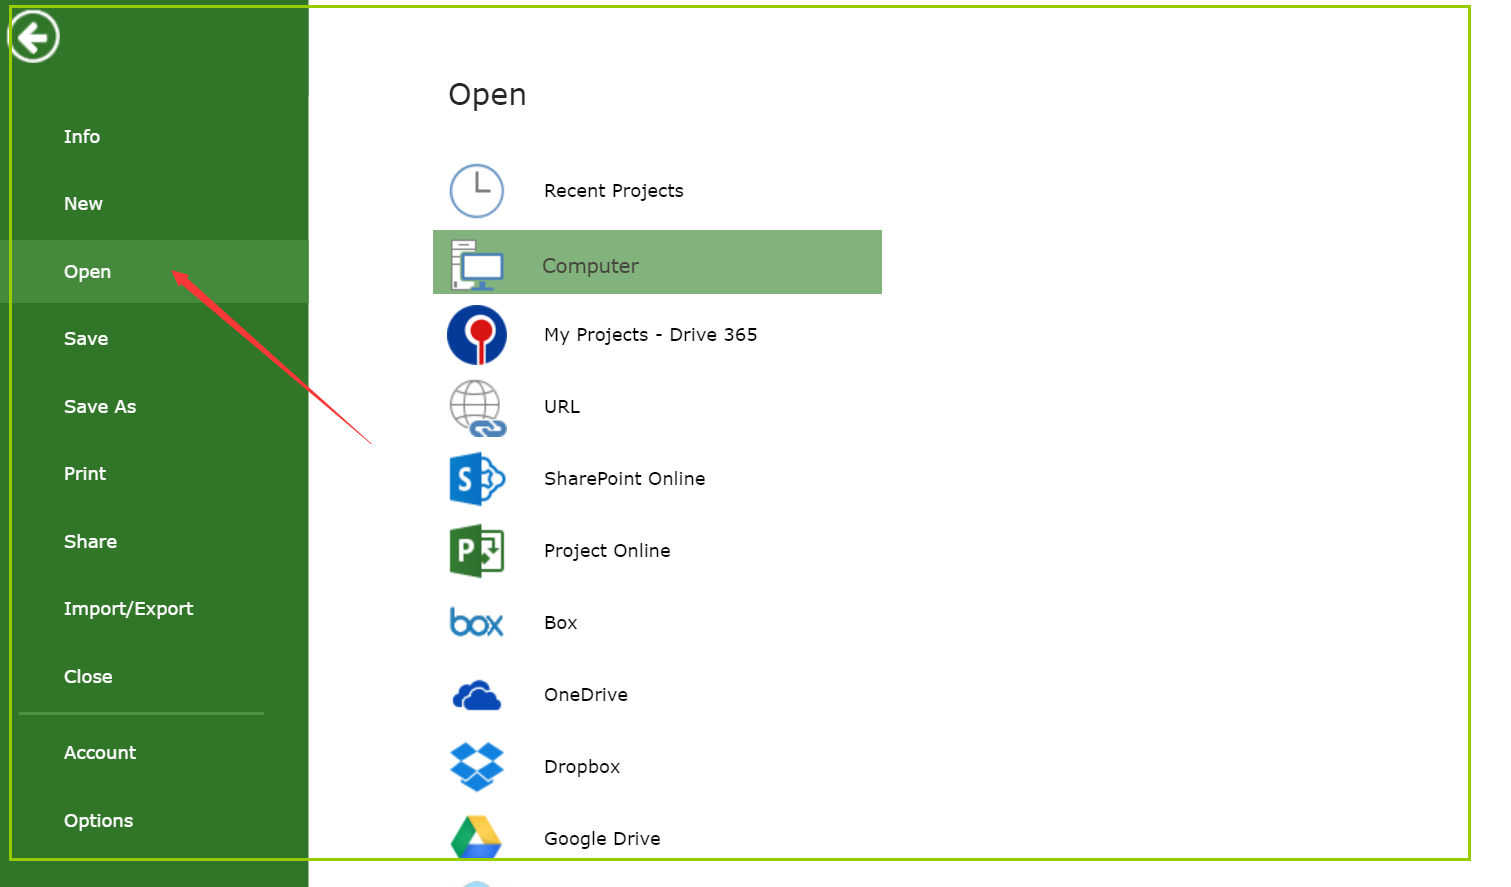This screenshot has height=887, width=1511.
Task: Select the Recent Projects label
Action: [614, 191]
